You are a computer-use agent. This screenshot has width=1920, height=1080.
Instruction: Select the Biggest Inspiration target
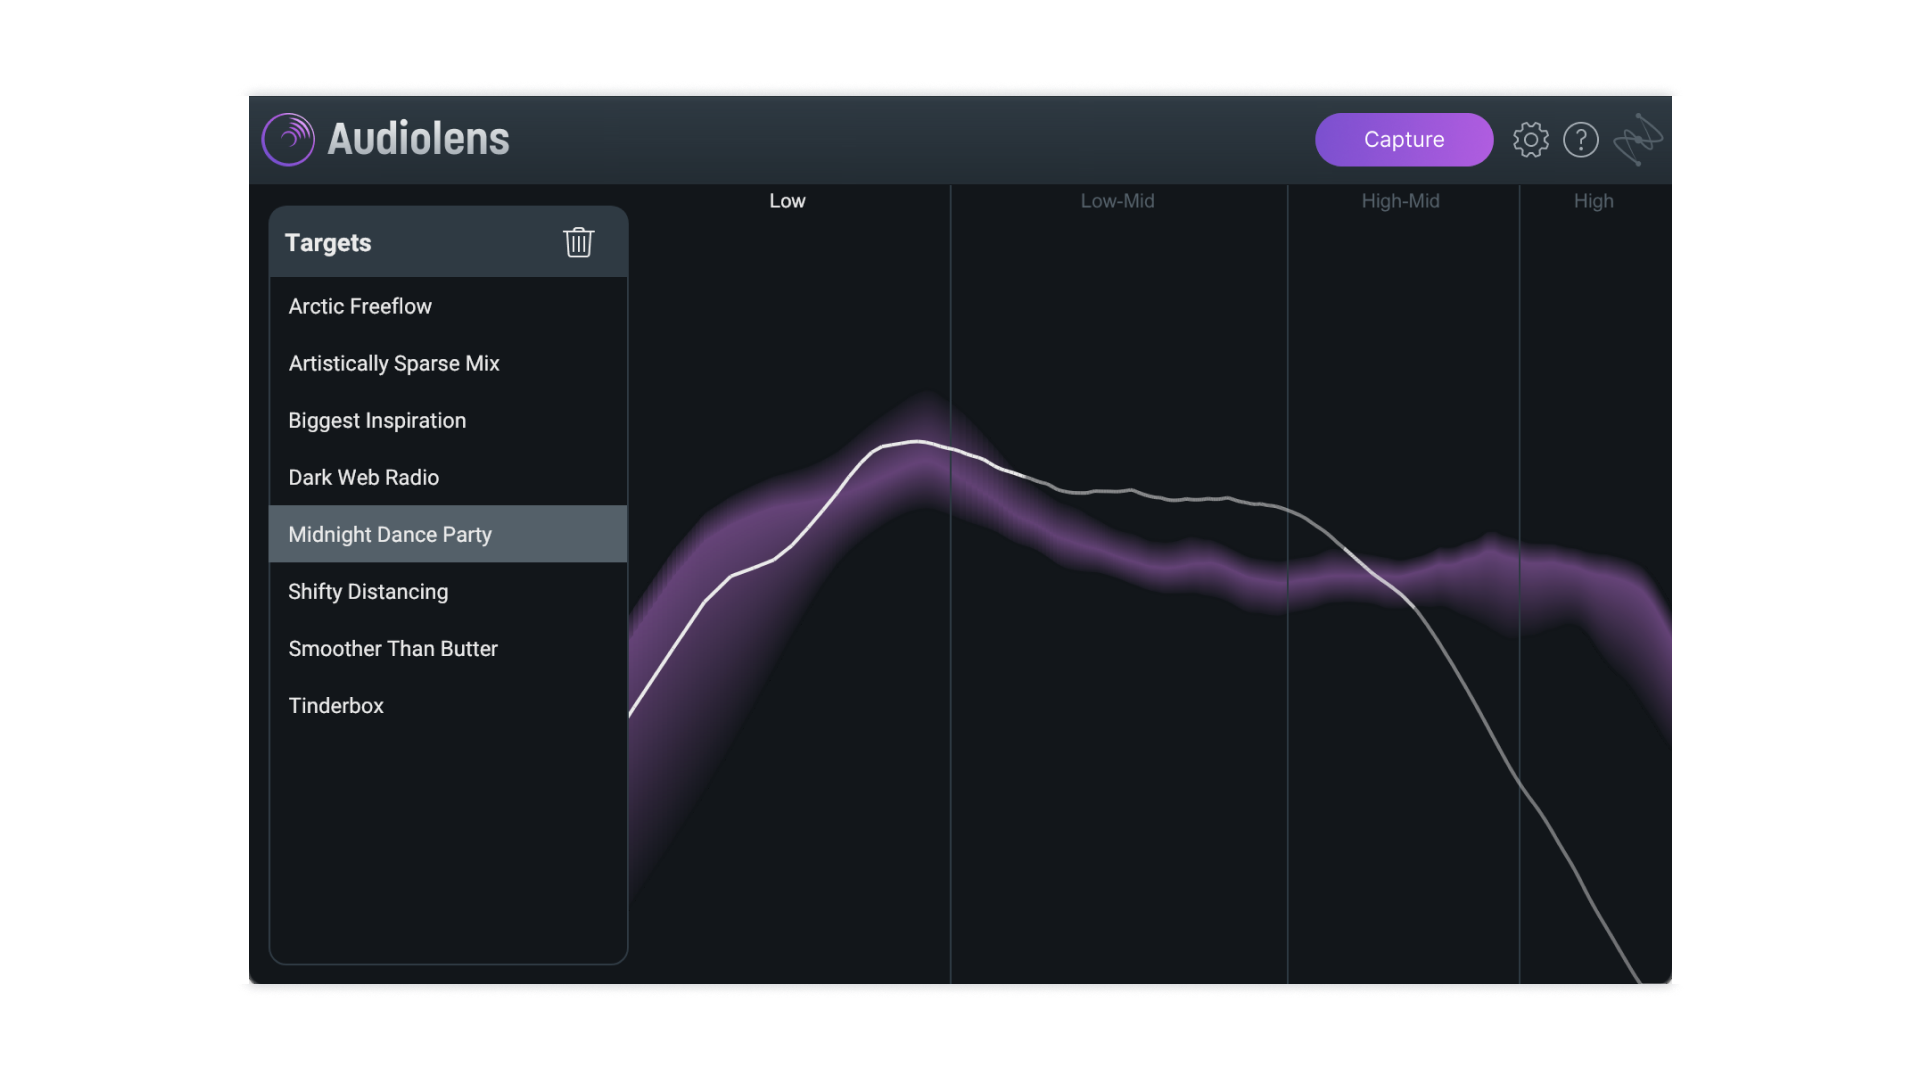pyautogui.click(x=377, y=421)
